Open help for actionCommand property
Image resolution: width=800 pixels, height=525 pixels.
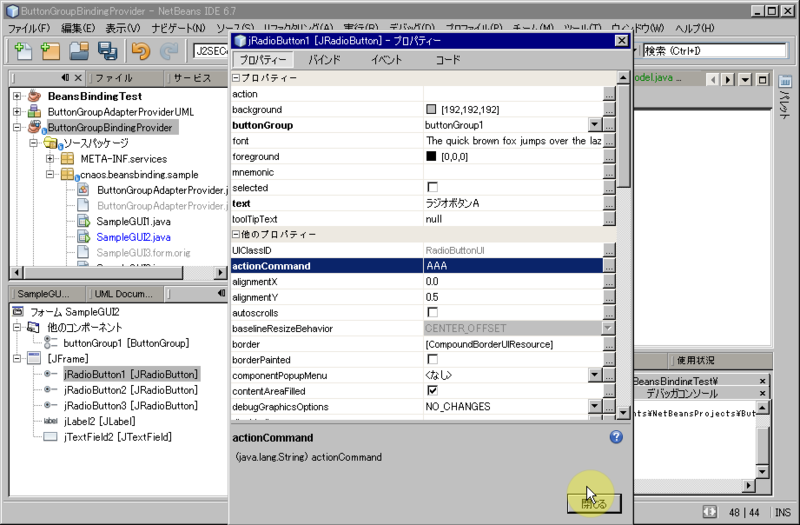pyautogui.click(x=616, y=437)
